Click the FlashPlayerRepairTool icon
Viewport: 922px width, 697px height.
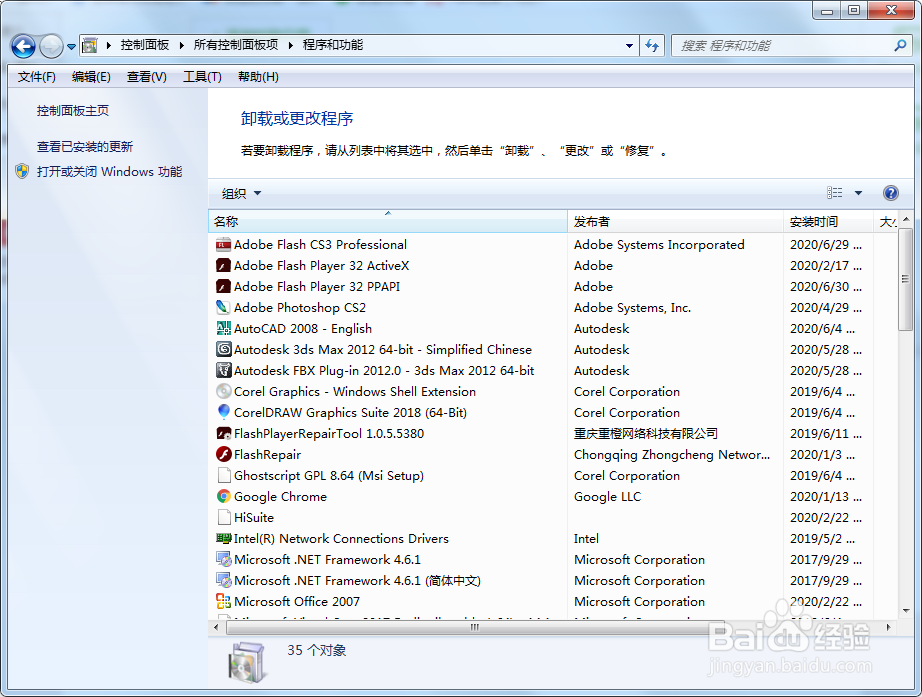223,433
